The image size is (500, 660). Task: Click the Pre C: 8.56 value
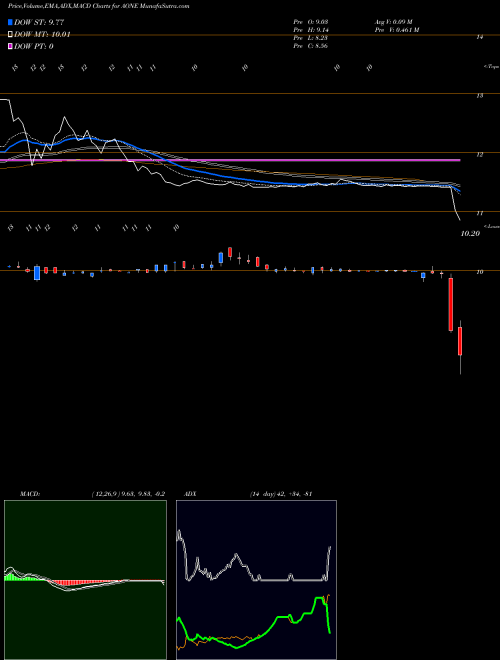pos(311,46)
